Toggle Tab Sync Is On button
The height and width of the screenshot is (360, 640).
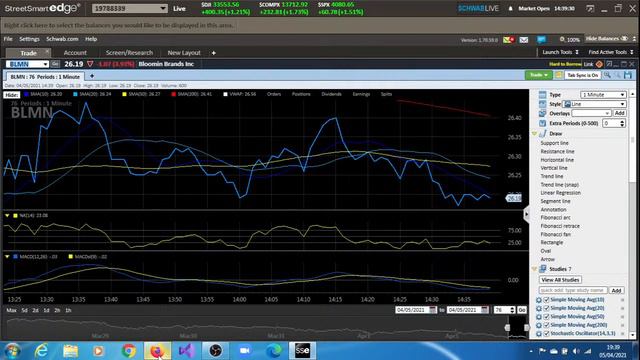[x=582, y=75]
